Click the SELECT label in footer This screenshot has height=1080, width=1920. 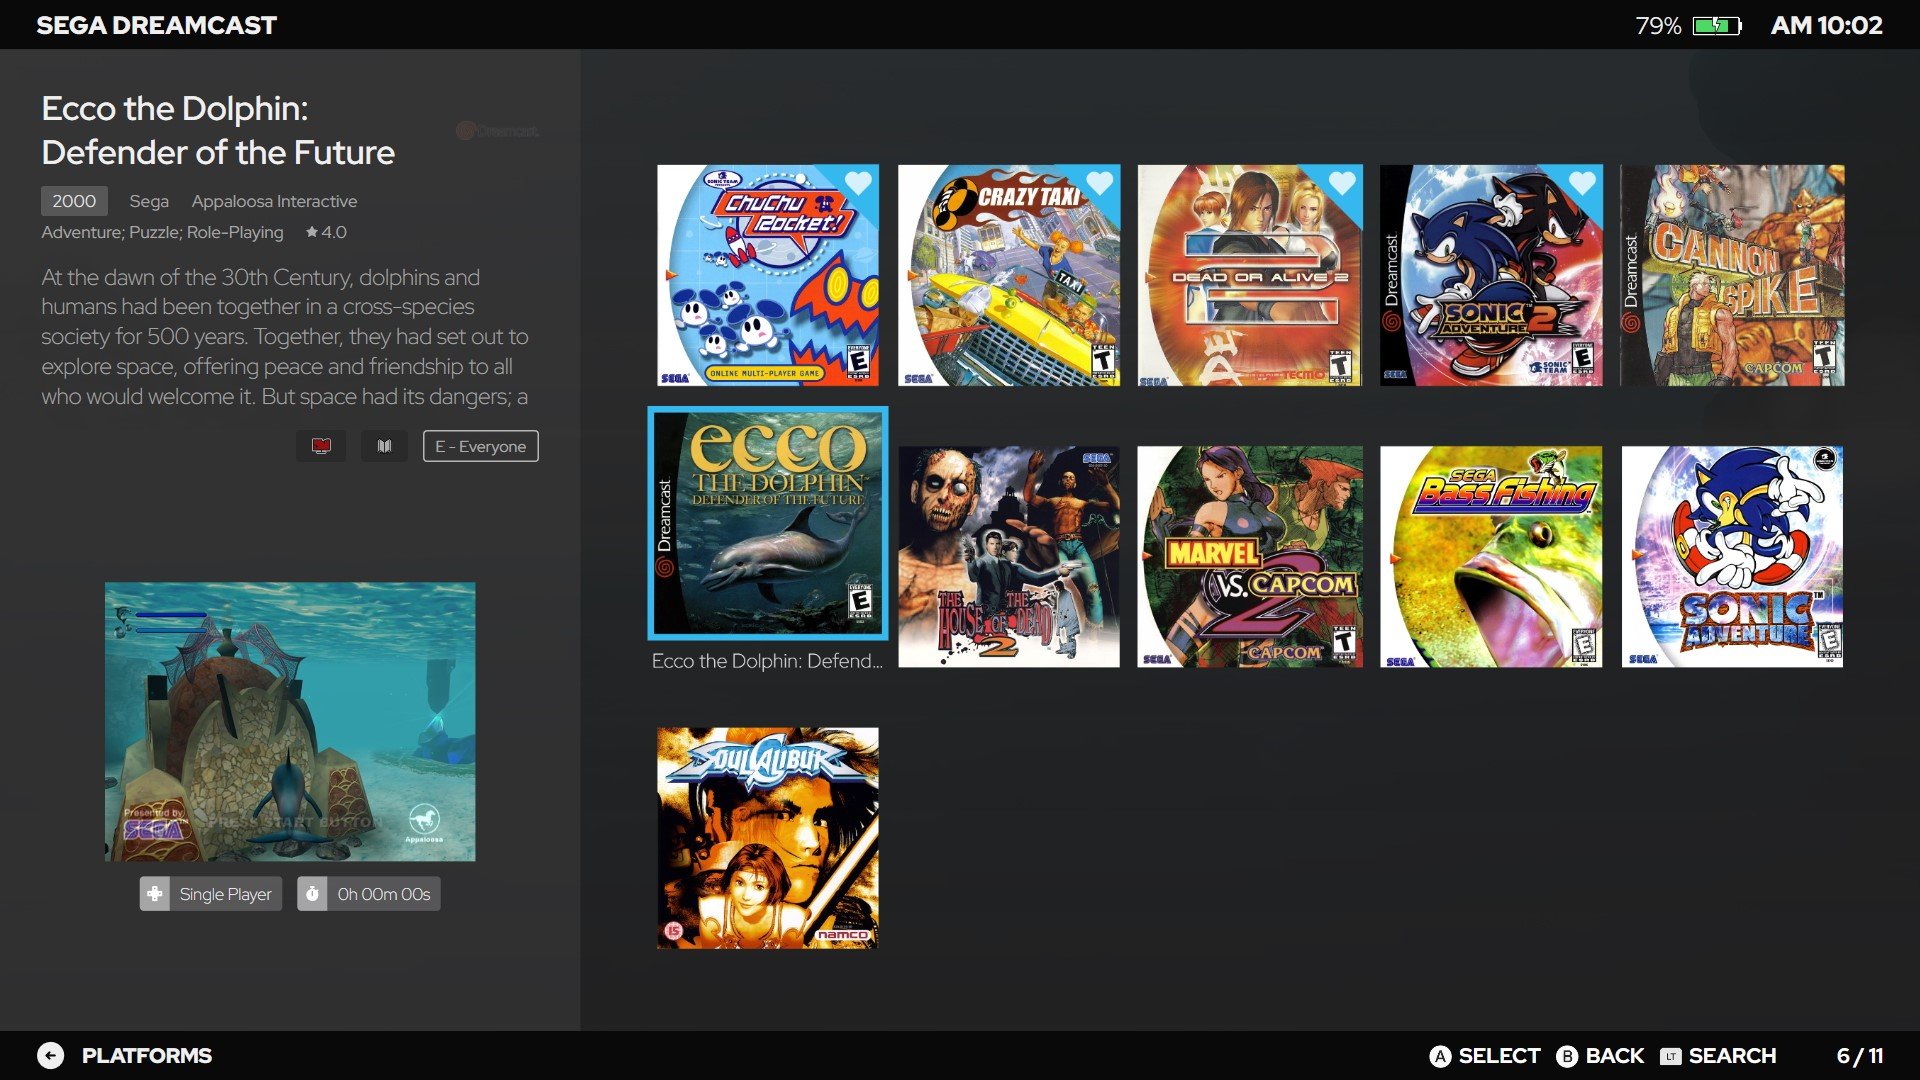[1499, 1056]
